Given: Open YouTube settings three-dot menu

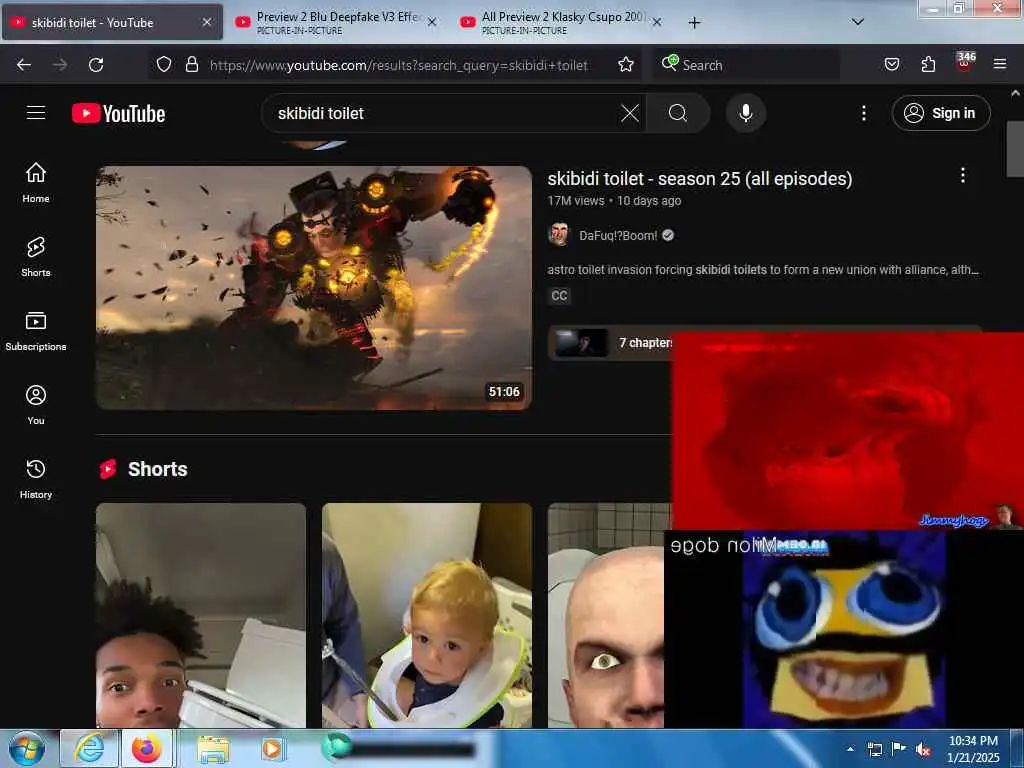Looking at the screenshot, I should pyautogui.click(x=863, y=114).
